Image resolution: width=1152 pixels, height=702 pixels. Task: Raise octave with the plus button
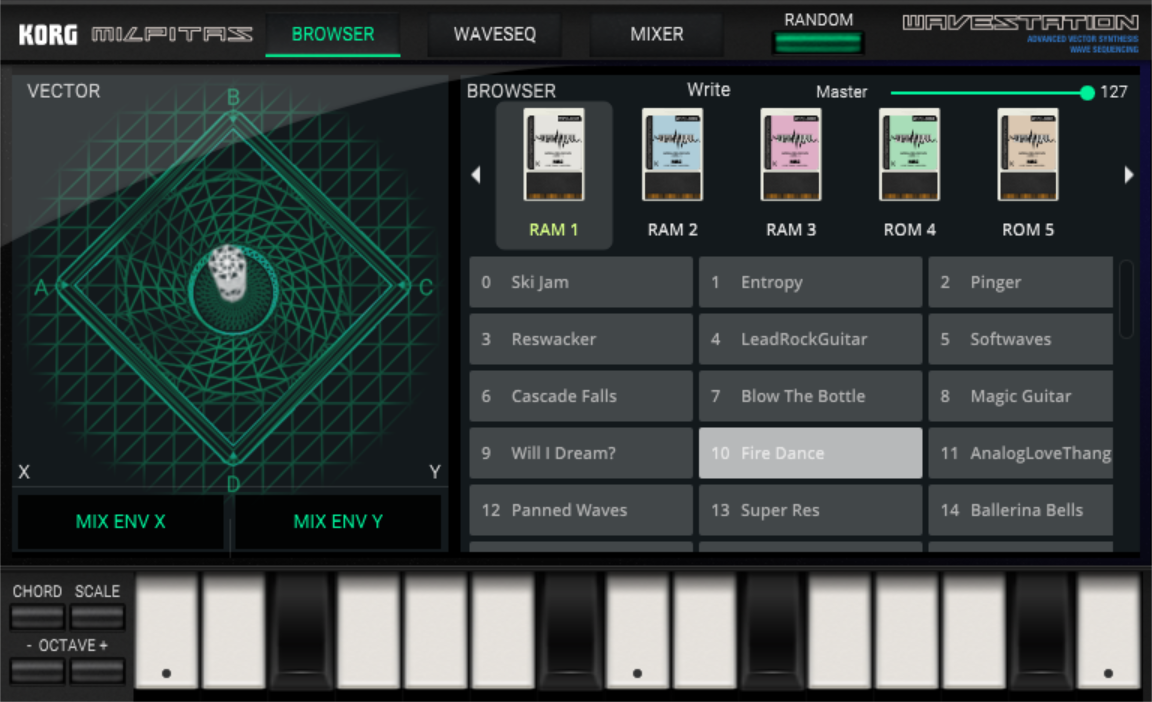coord(97,671)
